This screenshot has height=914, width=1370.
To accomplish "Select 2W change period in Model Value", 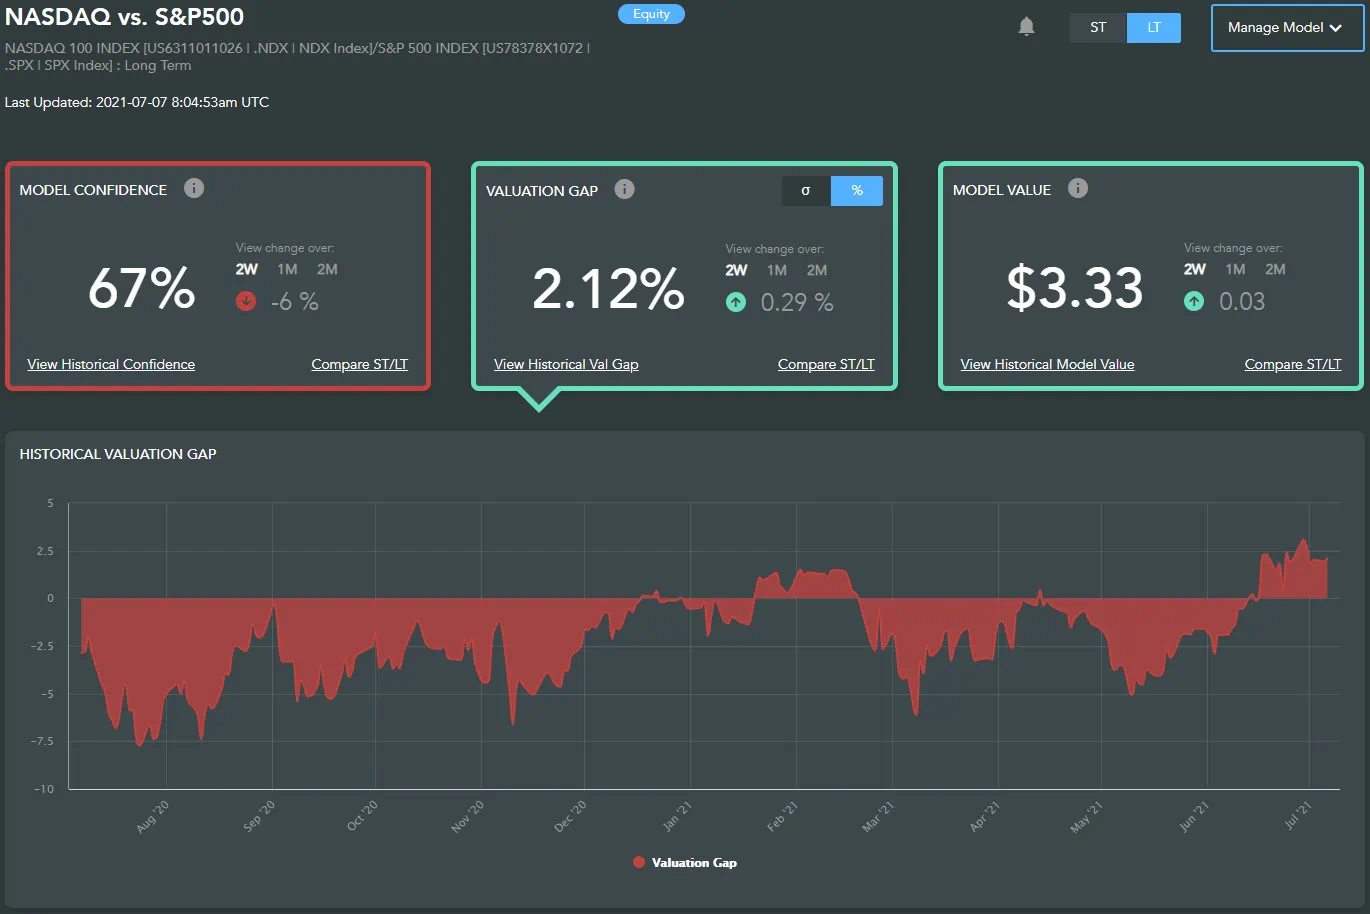I will click(x=1195, y=269).
